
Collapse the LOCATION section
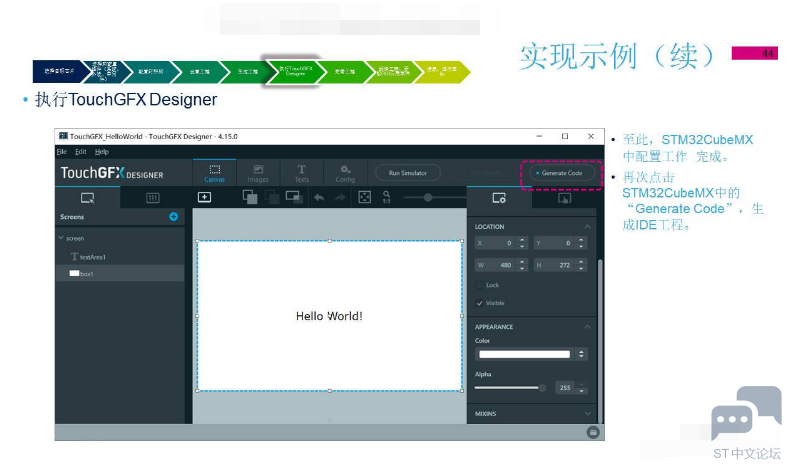coord(587,227)
